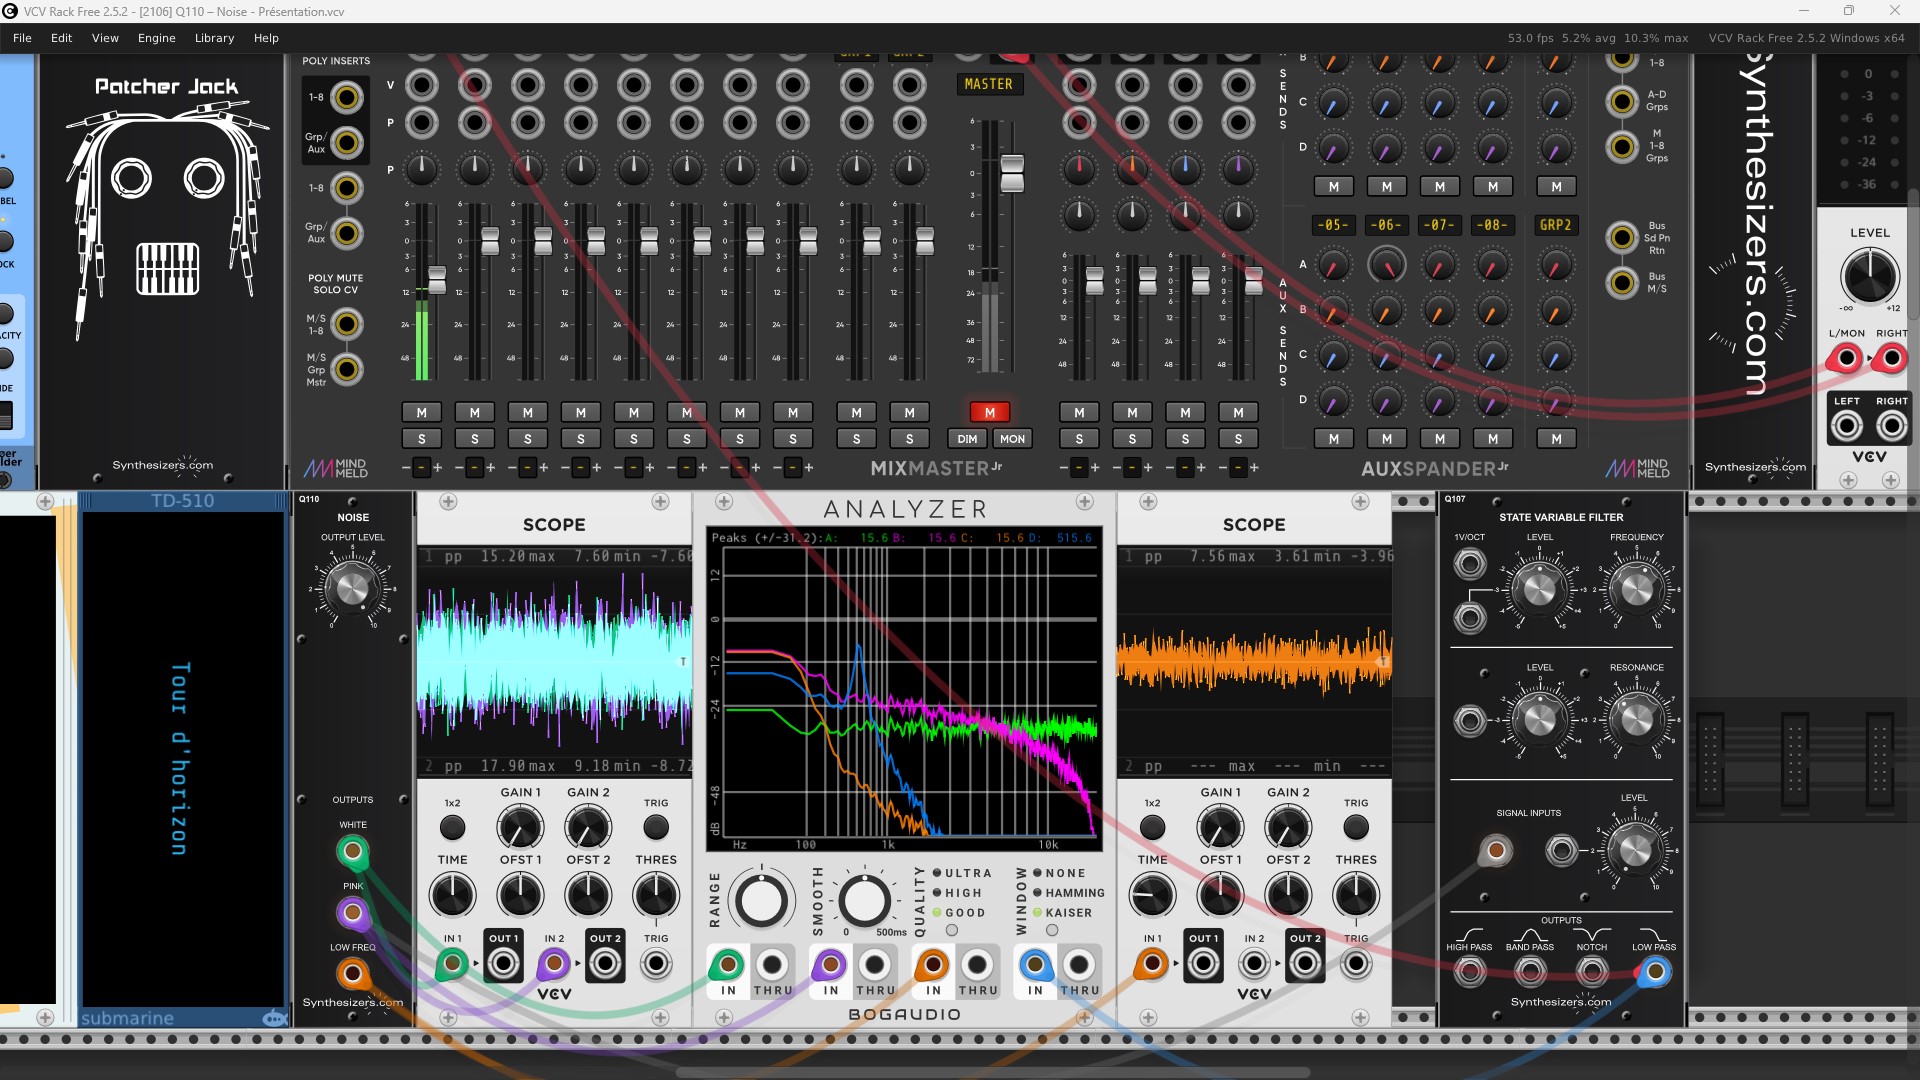Click the audio module L/MON input jack

1846,358
